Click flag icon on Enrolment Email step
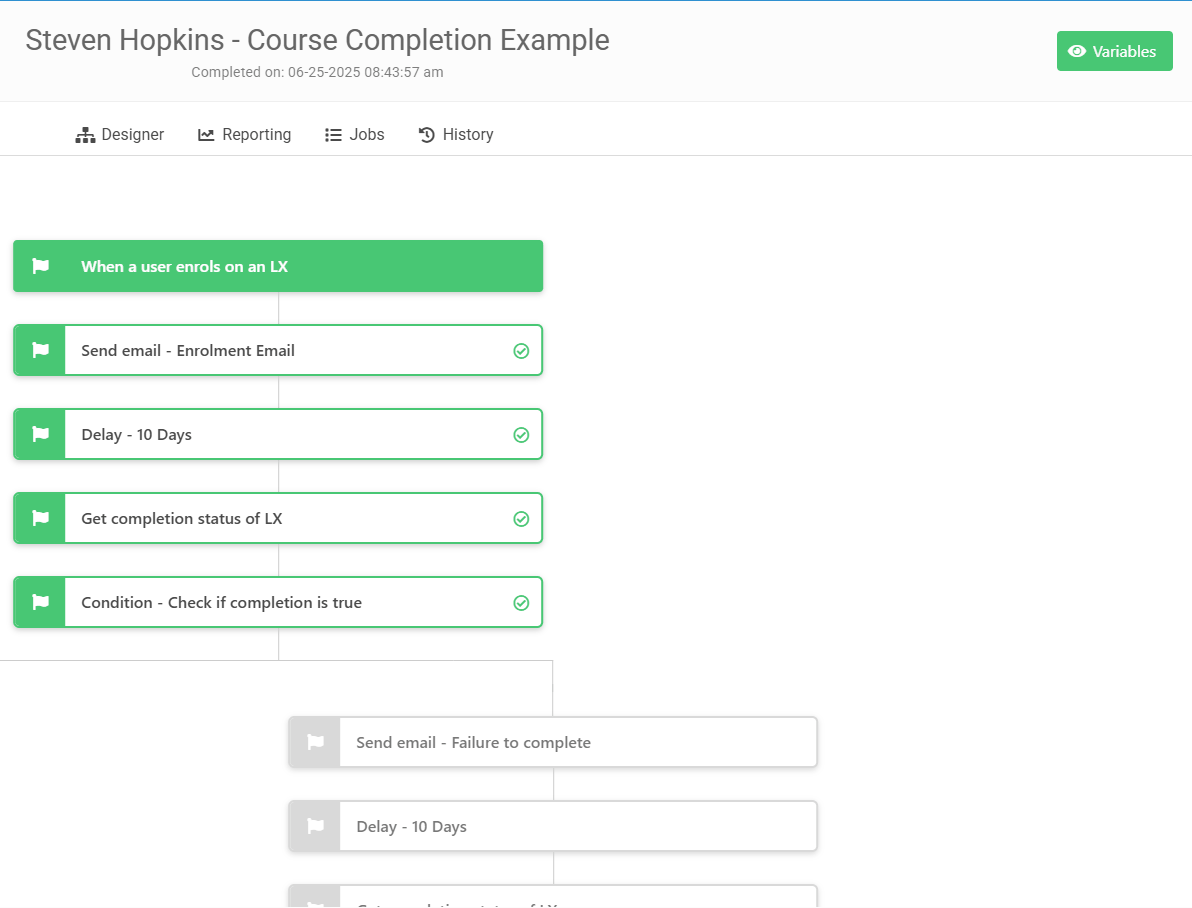The width and height of the screenshot is (1192, 908). click(x=40, y=350)
